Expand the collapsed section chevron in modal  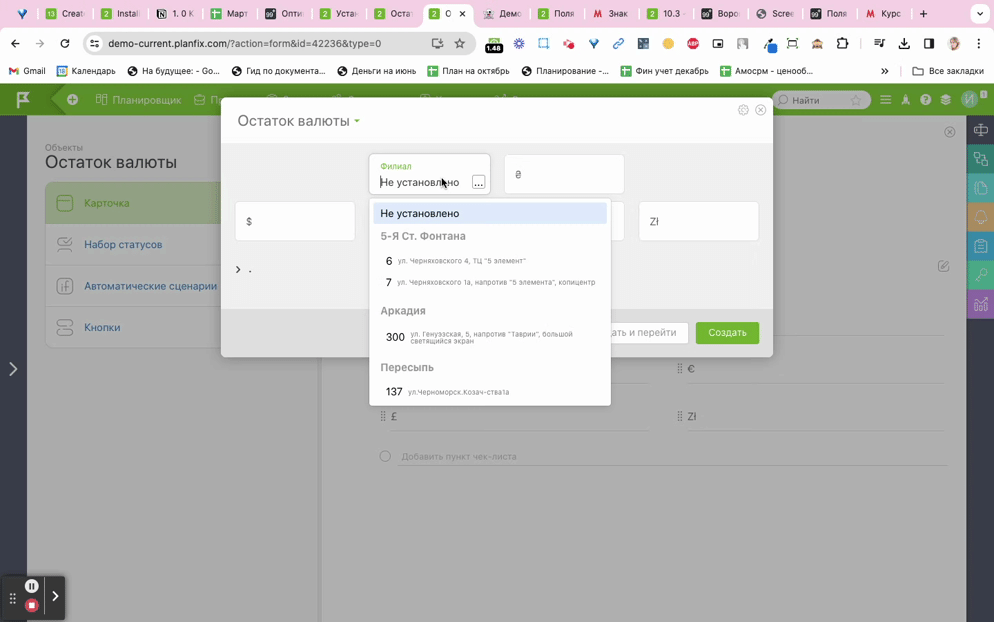point(238,269)
